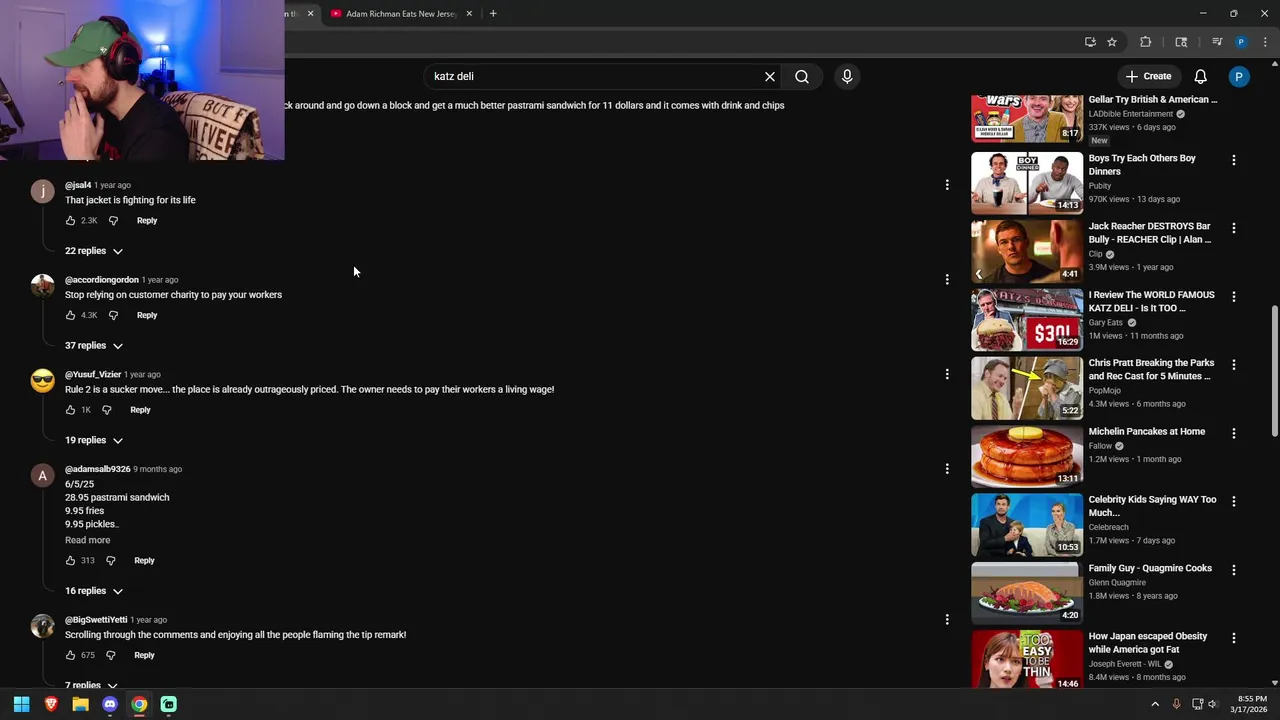Reply to @BigSwettiYetti comment
Screen dimensions: 1280x720
tap(144, 655)
